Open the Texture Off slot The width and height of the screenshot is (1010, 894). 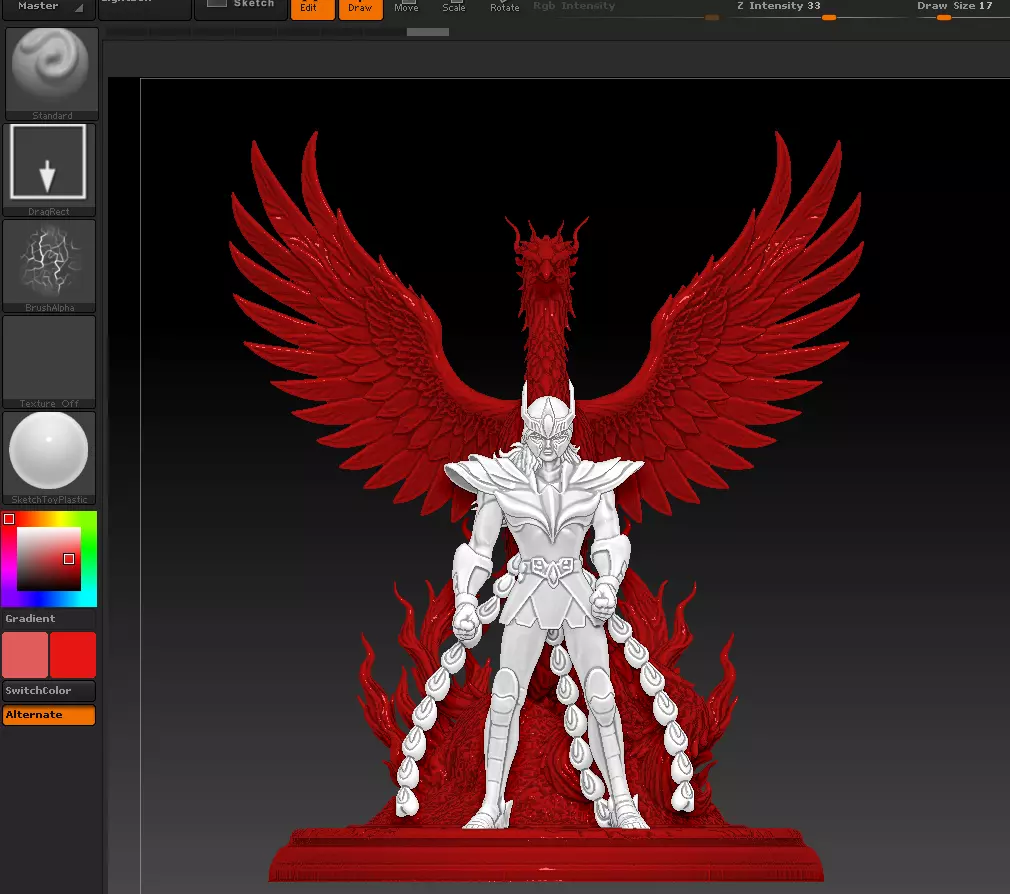tap(49, 361)
